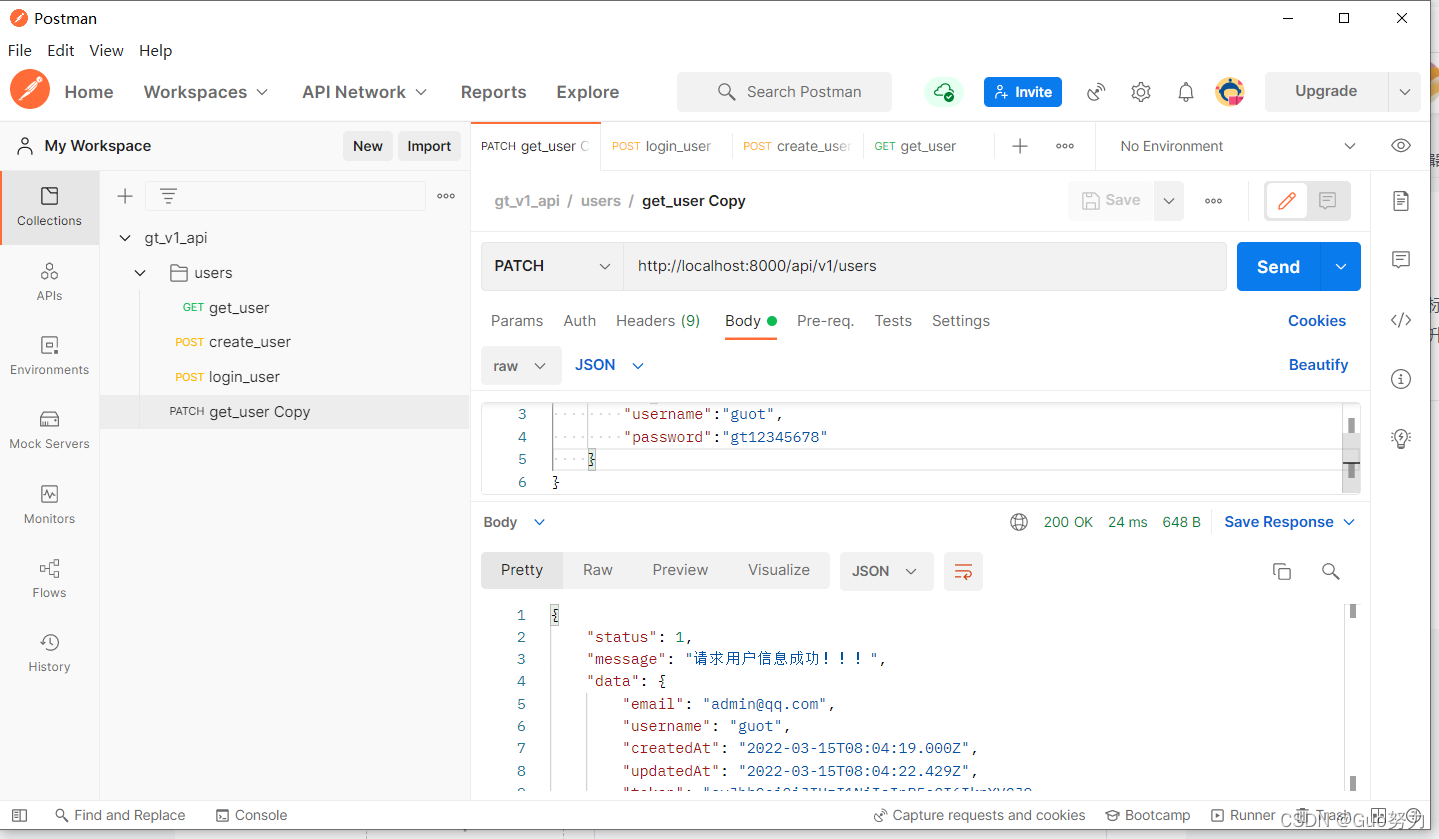Open sync status cloud icon
This screenshot has width=1439, height=839.
pyautogui.click(x=944, y=92)
